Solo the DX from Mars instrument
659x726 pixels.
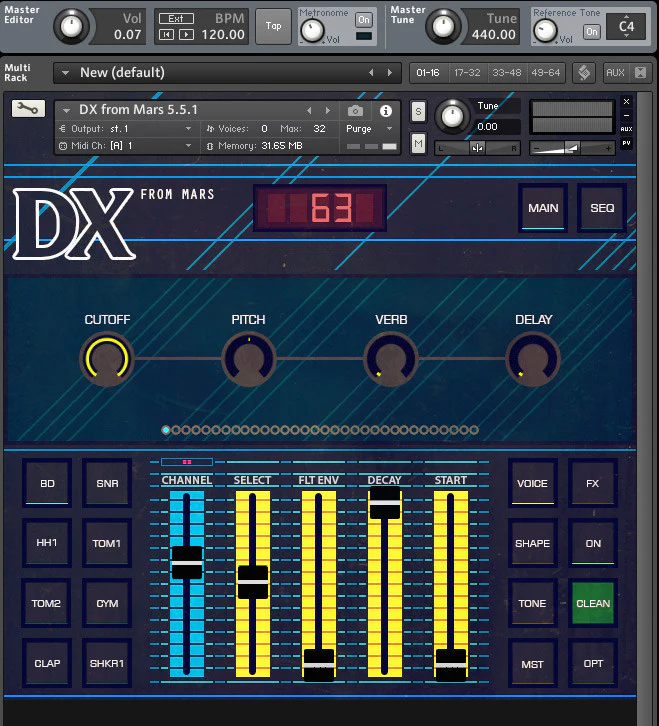pyautogui.click(x=418, y=112)
